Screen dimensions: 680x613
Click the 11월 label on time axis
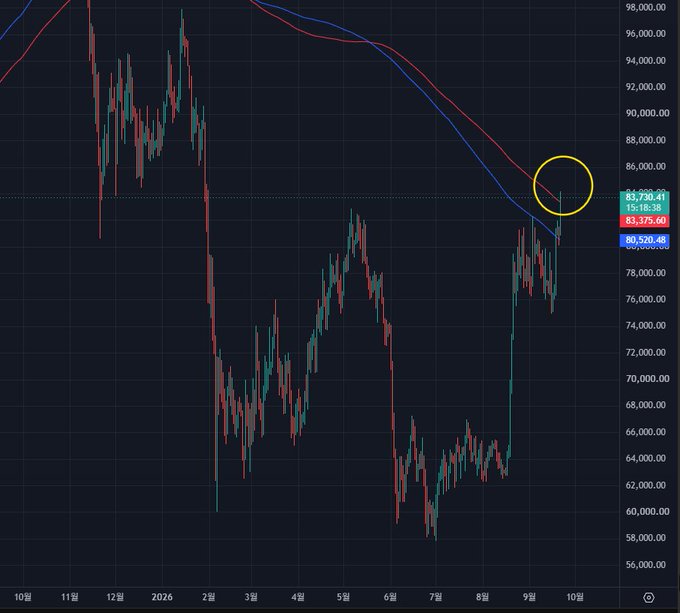coord(70,597)
